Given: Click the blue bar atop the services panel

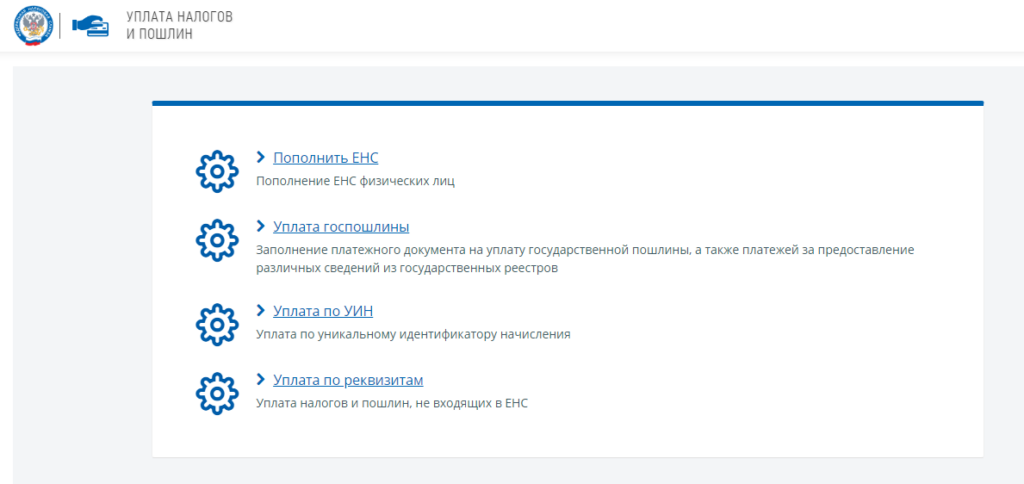Looking at the screenshot, I should (x=567, y=103).
